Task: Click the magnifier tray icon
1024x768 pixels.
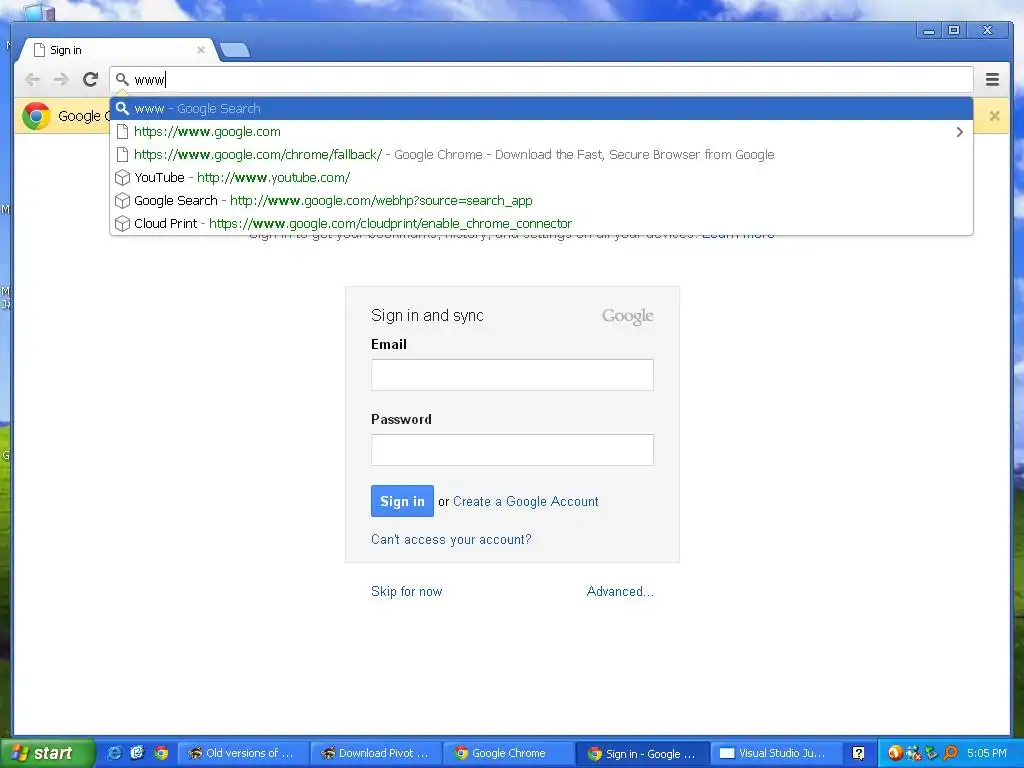Action: click(x=951, y=753)
